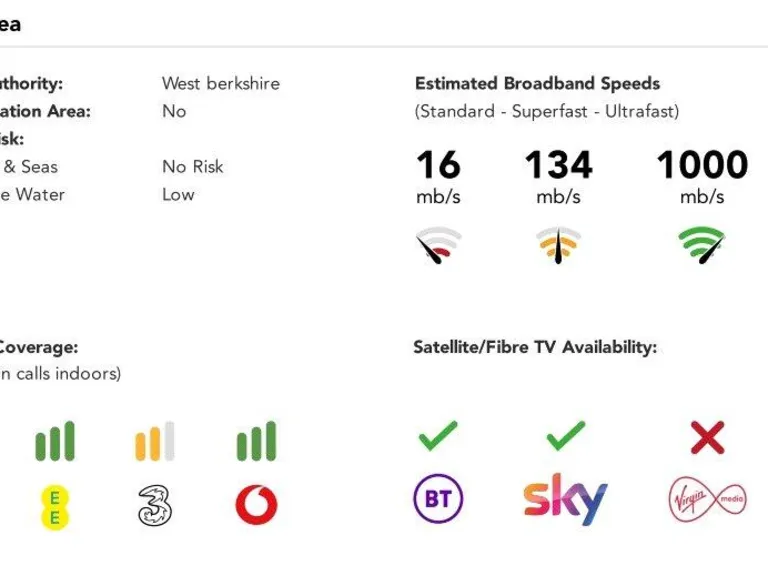Screen dimensions: 768x576
Task: Click the BT logo
Action: tap(438, 499)
